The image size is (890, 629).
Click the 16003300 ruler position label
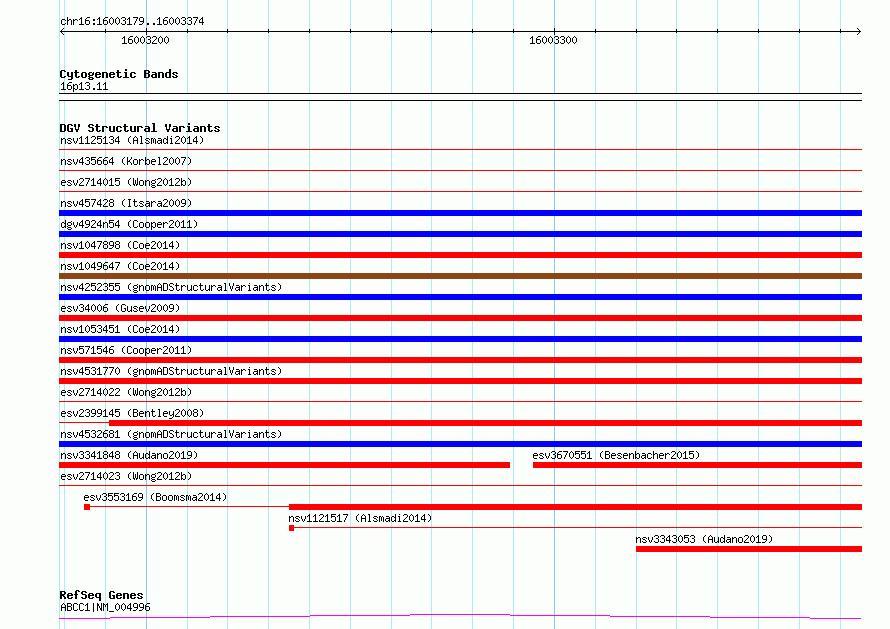point(553,40)
